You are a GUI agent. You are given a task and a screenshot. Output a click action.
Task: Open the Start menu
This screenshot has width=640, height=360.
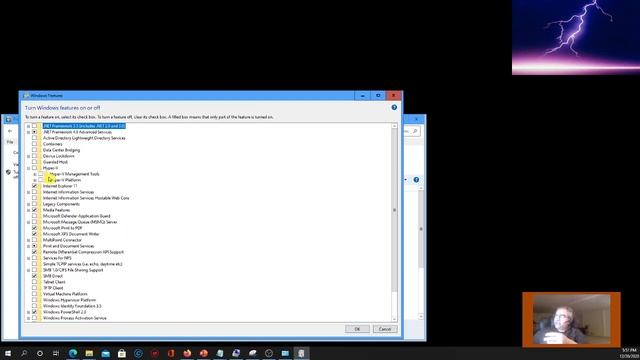[x=8, y=353]
